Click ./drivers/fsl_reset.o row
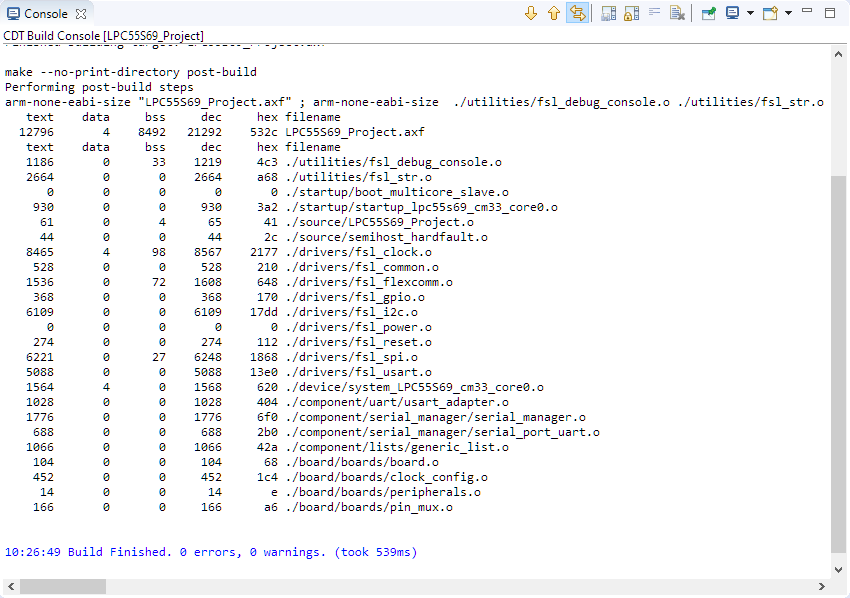Image resolution: width=850 pixels, height=598 pixels. pyautogui.click(x=358, y=342)
